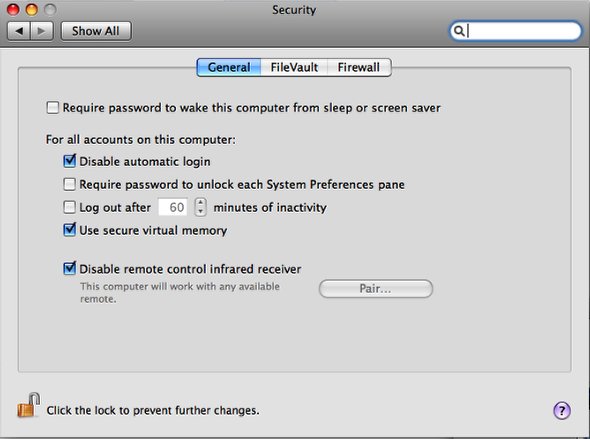This screenshot has width=590, height=439.
Task: Click the Pair... button
Action: (x=376, y=289)
